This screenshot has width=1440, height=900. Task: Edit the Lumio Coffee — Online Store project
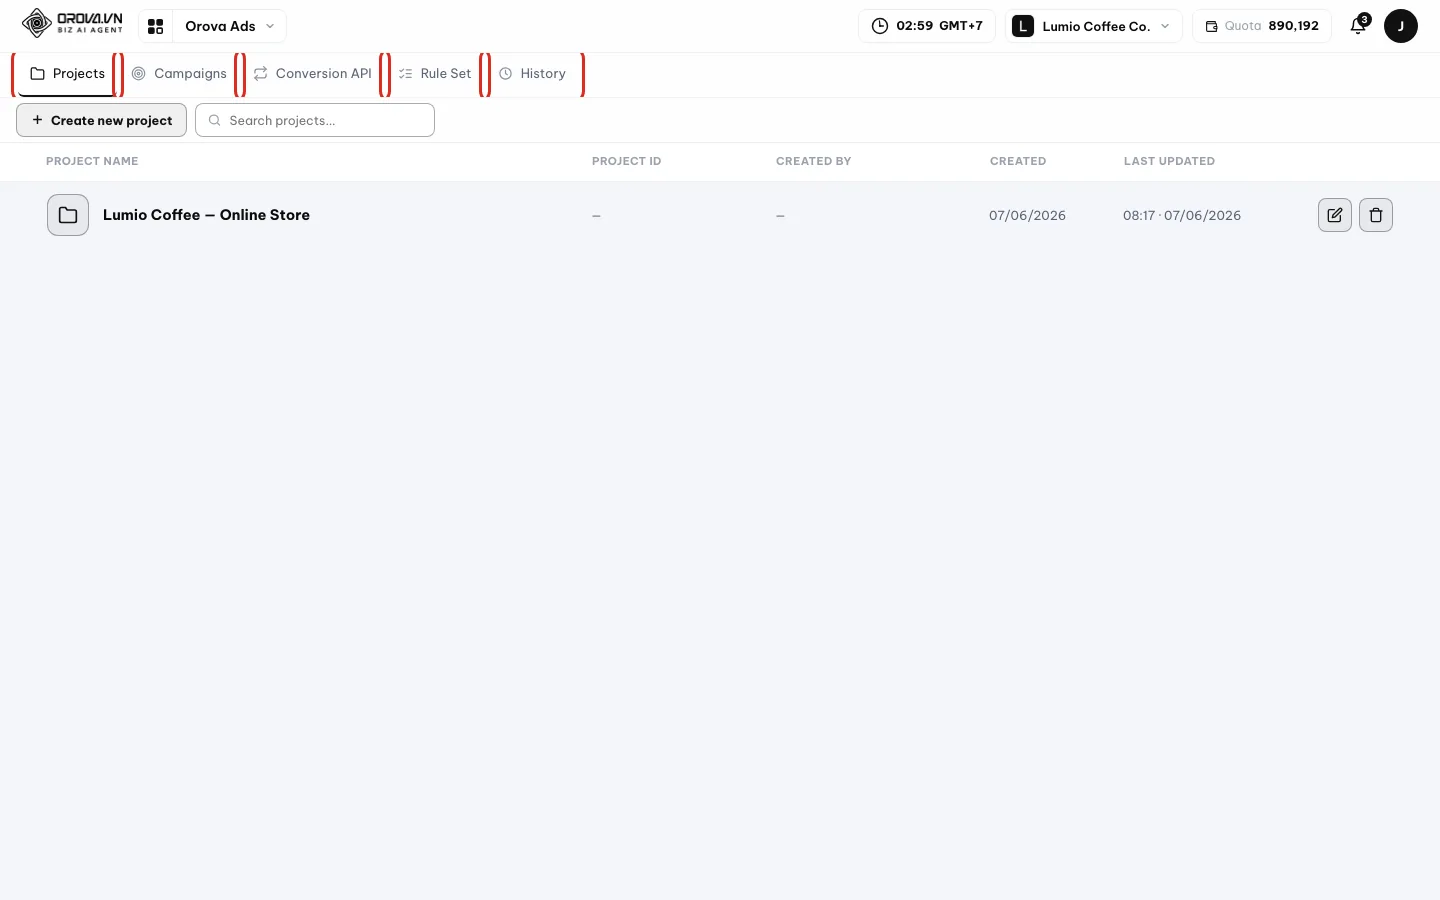1335,215
